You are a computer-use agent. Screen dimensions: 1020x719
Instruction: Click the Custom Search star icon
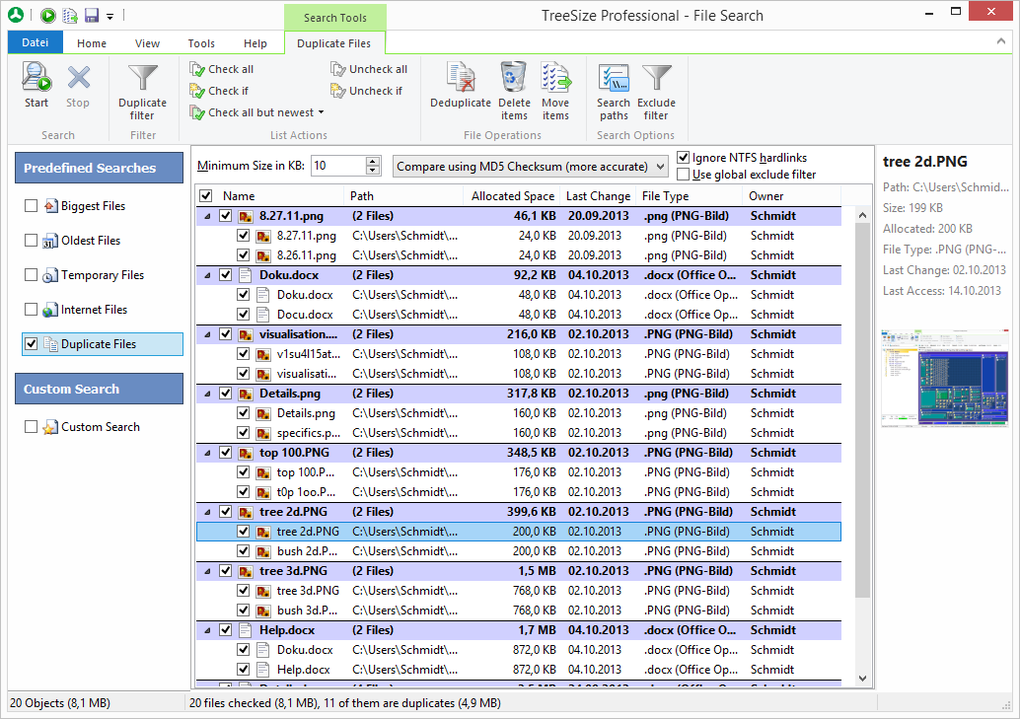(x=51, y=427)
